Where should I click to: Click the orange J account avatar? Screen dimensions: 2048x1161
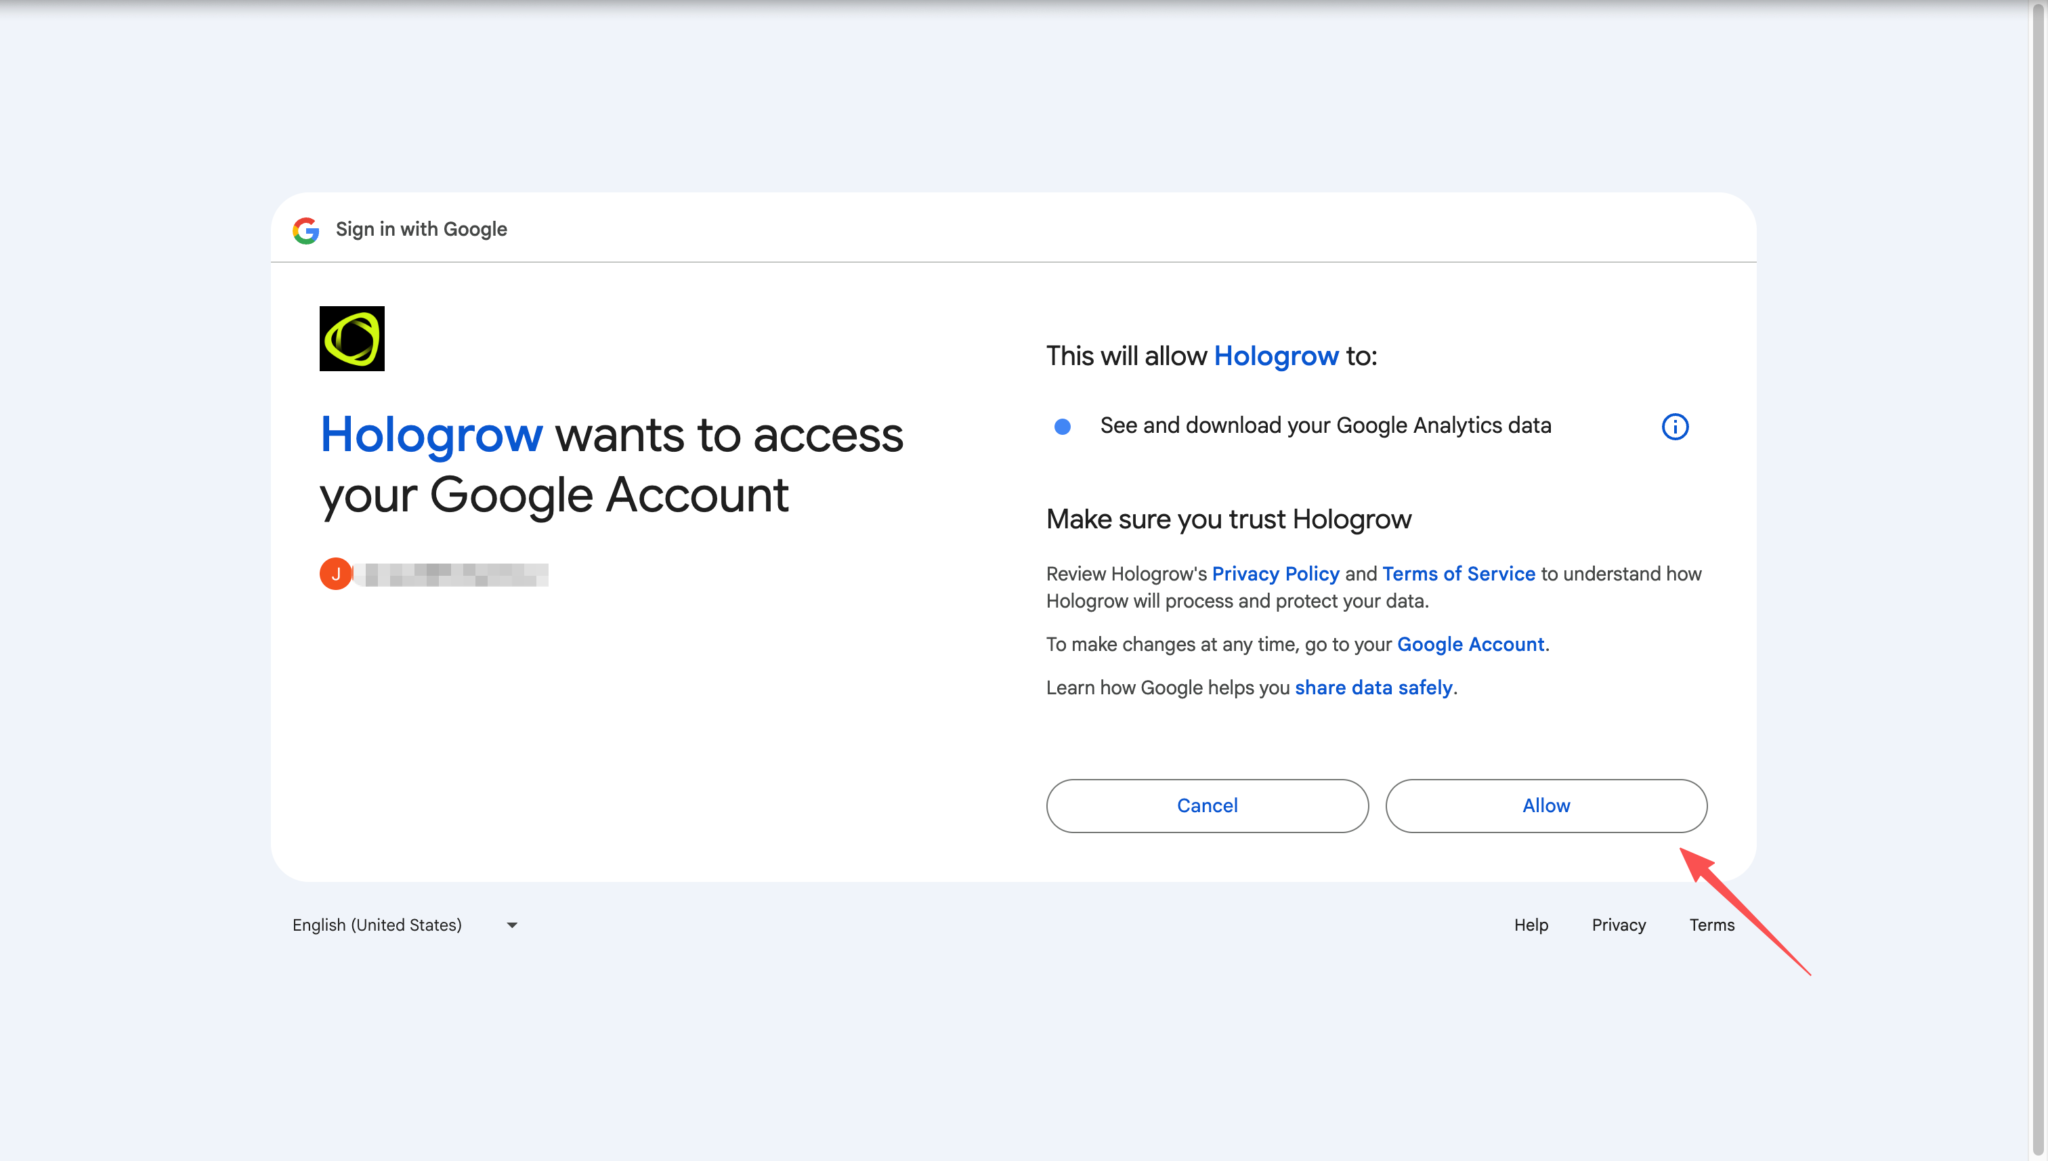(336, 574)
